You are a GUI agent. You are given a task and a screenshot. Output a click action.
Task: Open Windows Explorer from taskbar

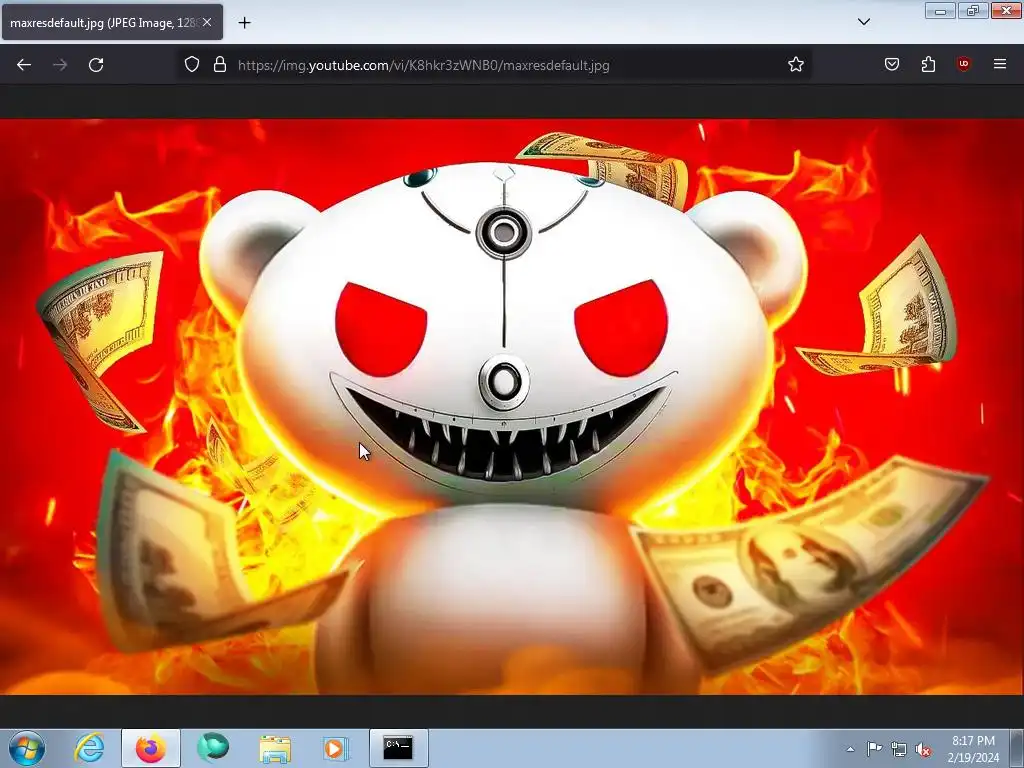tap(275, 748)
